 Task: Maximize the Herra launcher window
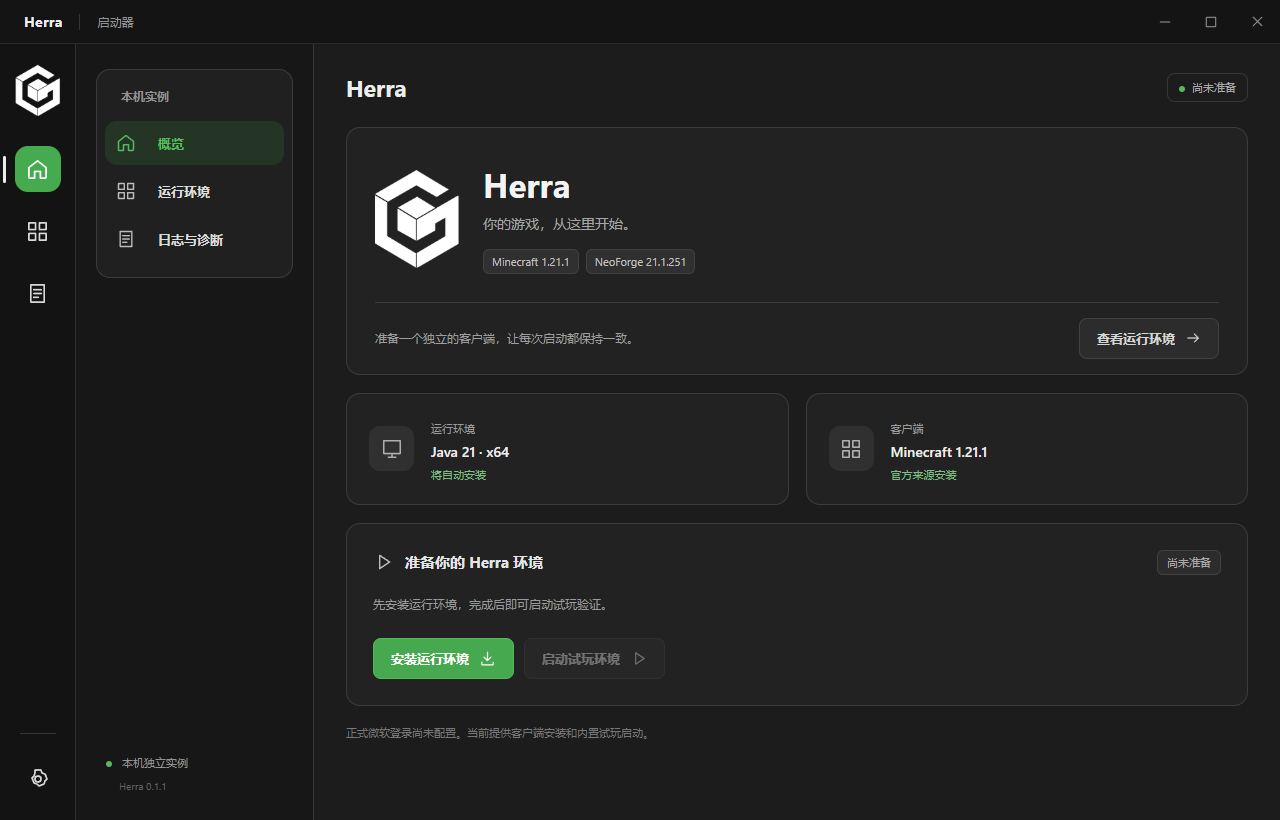pyautogui.click(x=1211, y=22)
